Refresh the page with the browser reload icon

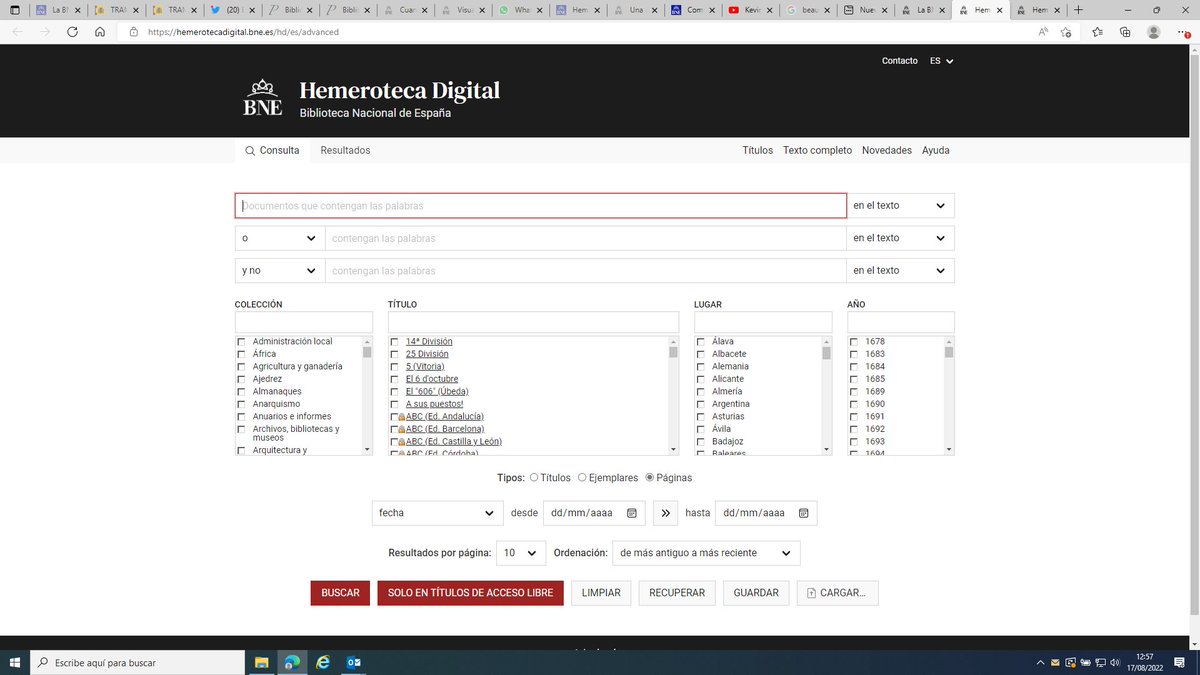(x=71, y=31)
